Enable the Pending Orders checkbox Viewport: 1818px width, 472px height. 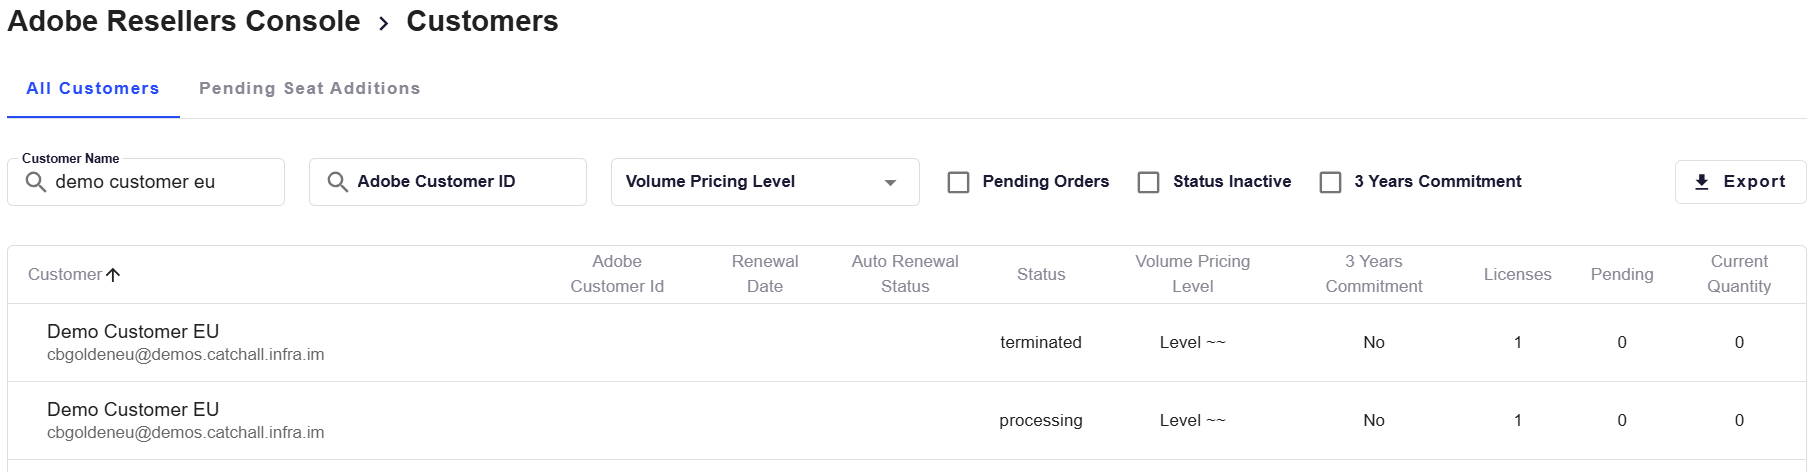[958, 182]
